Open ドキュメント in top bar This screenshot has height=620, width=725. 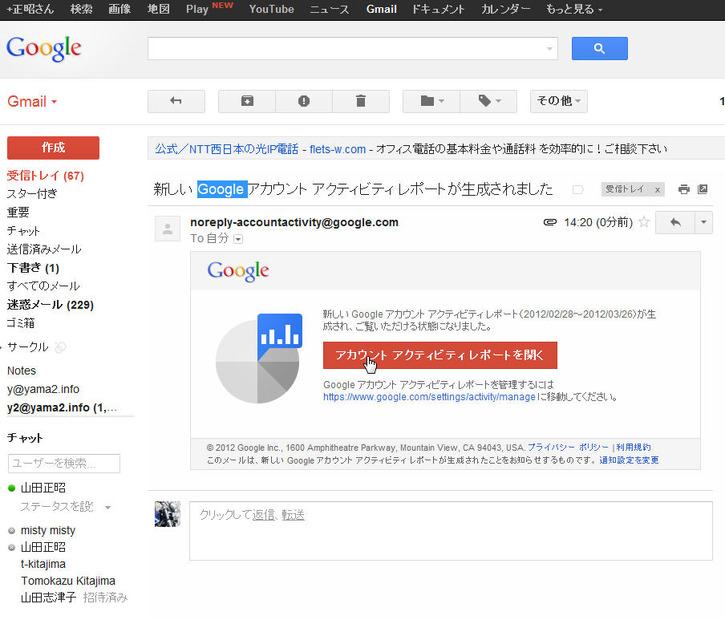pyautogui.click(x=438, y=9)
